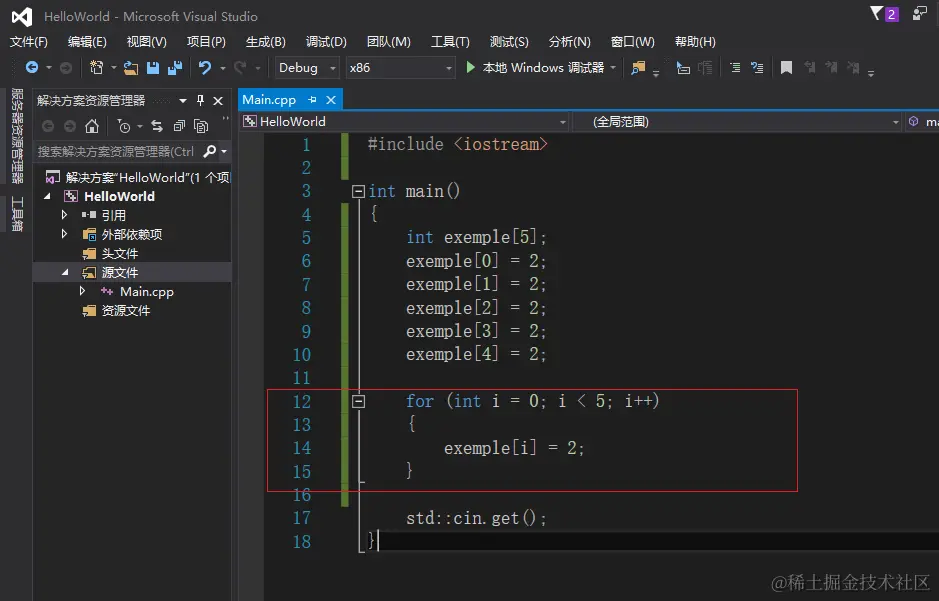The width and height of the screenshot is (939, 601).
Task: Toggle auto-hide pin on Solution Explorer panel
Action: point(201,101)
